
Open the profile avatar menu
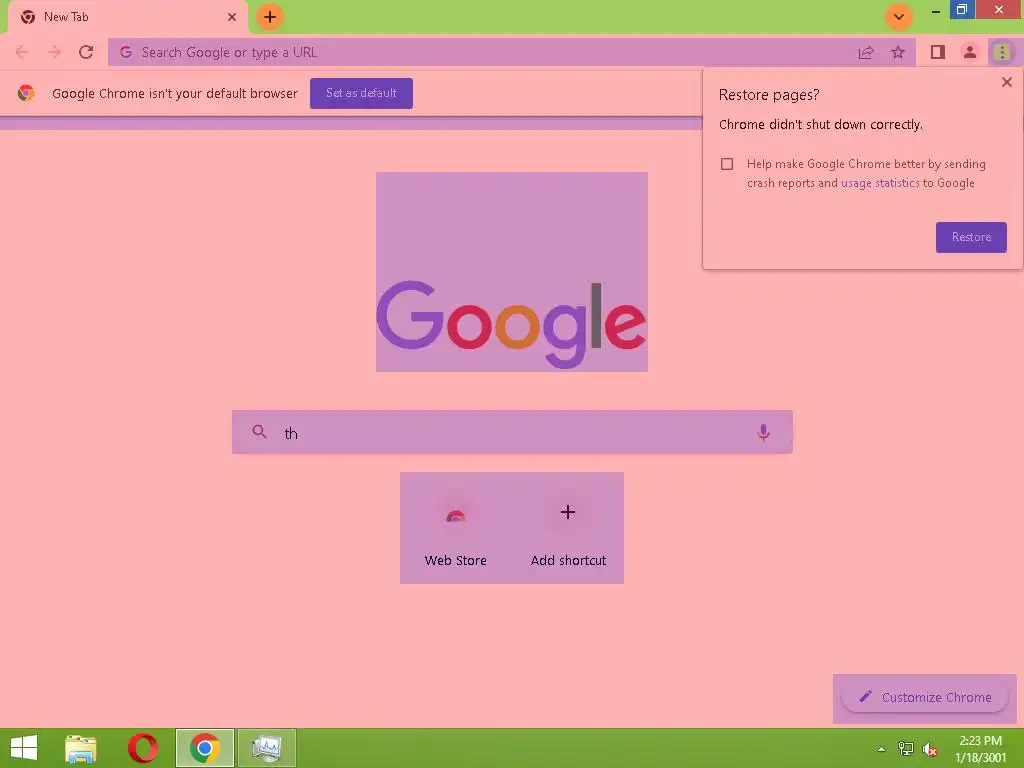(970, 52)
